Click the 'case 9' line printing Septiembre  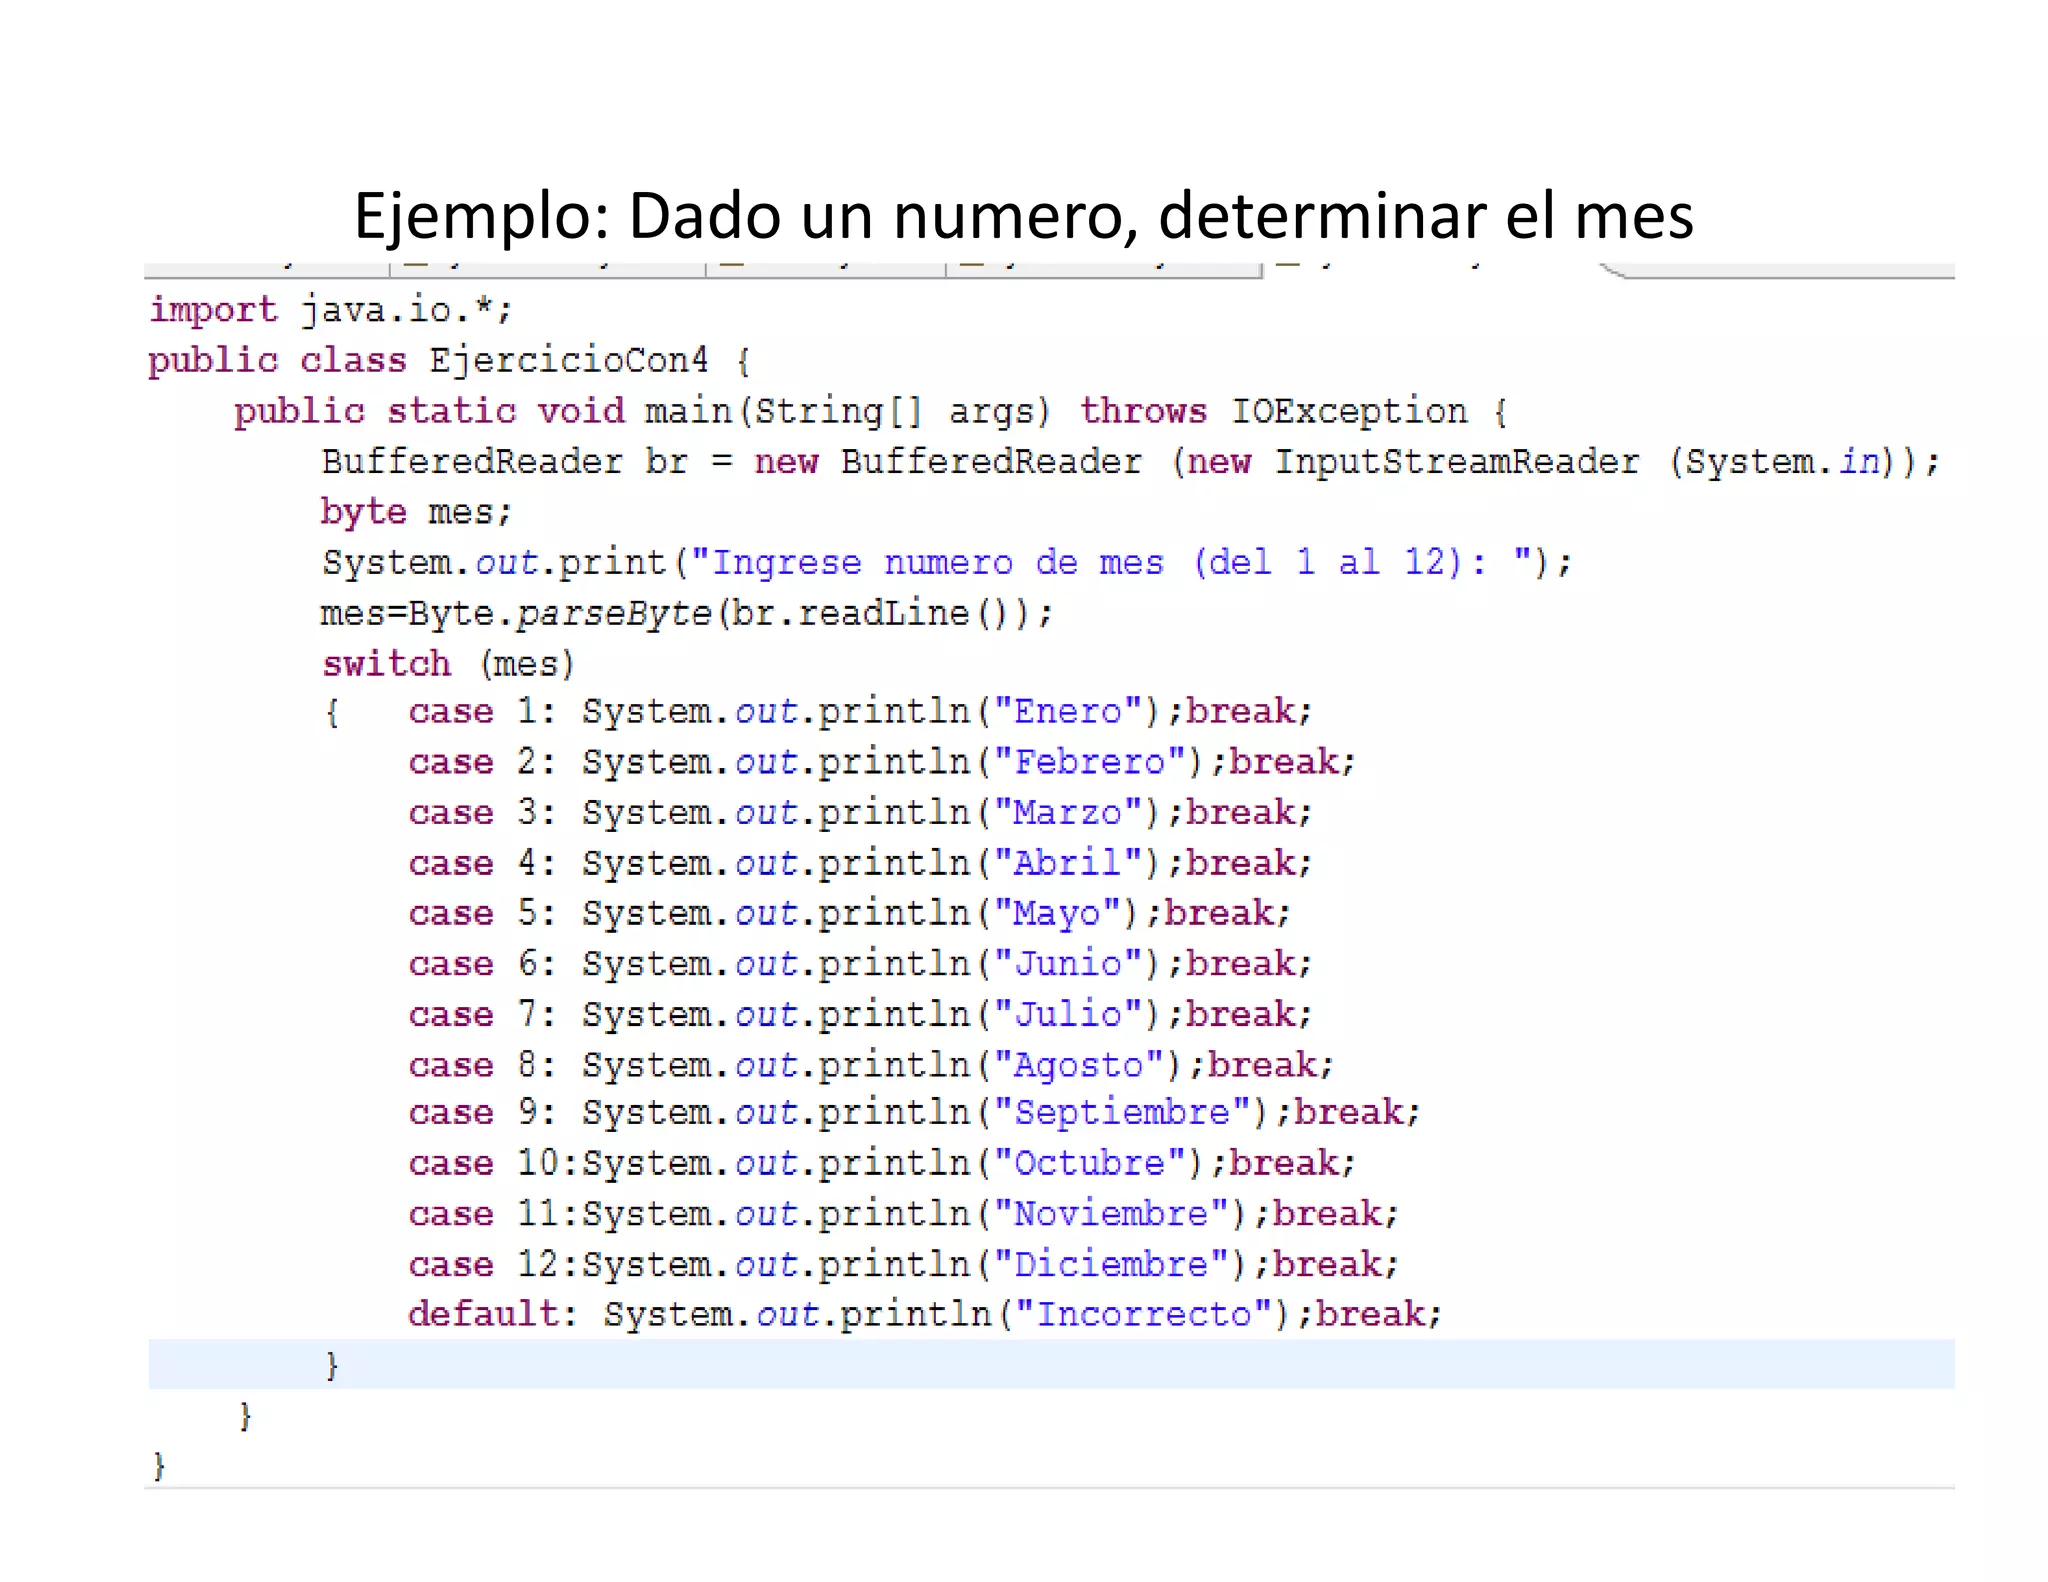914,1113
